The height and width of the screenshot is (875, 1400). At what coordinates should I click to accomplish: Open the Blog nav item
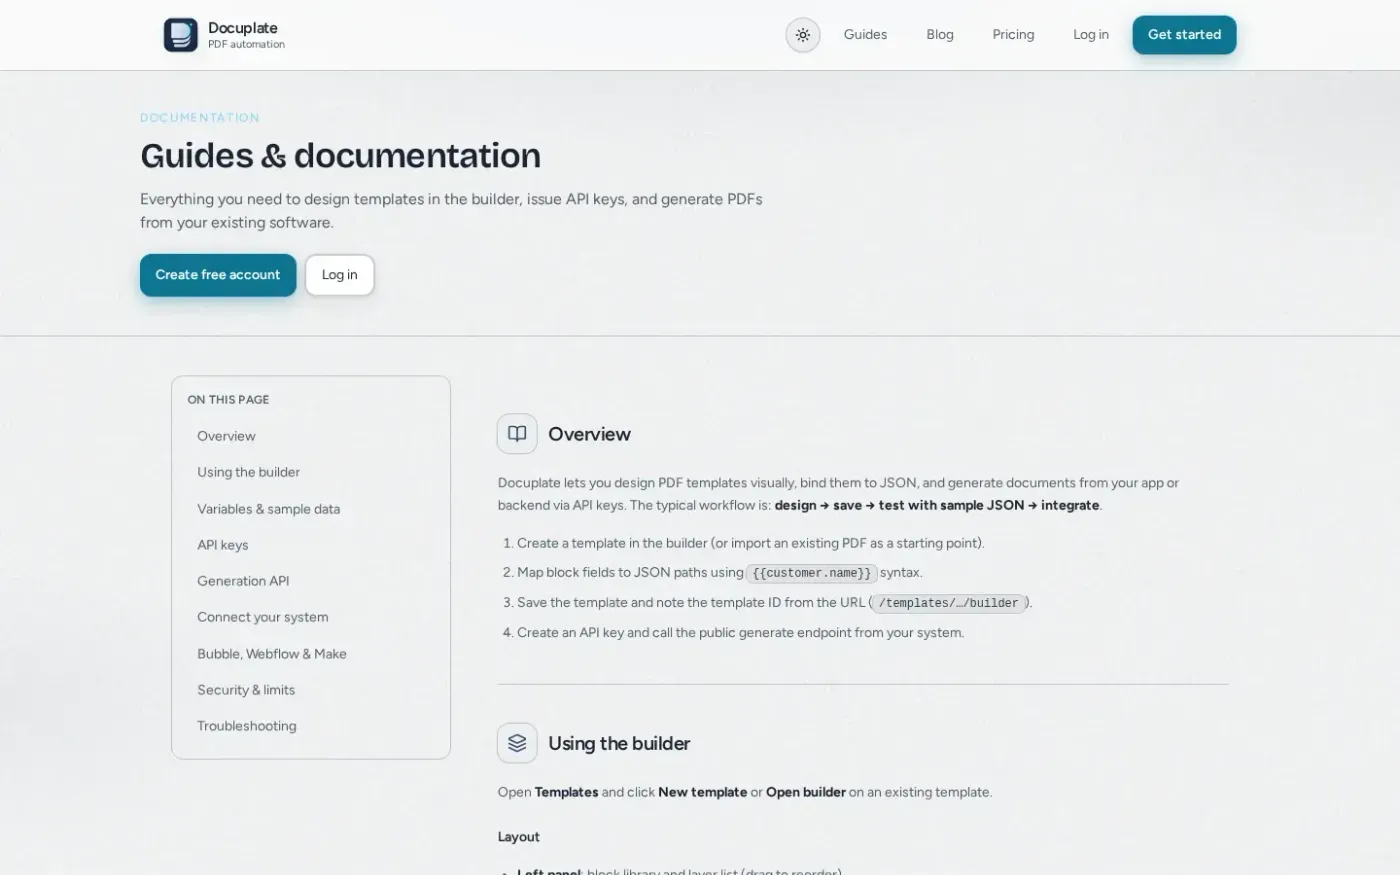(940, 35)
